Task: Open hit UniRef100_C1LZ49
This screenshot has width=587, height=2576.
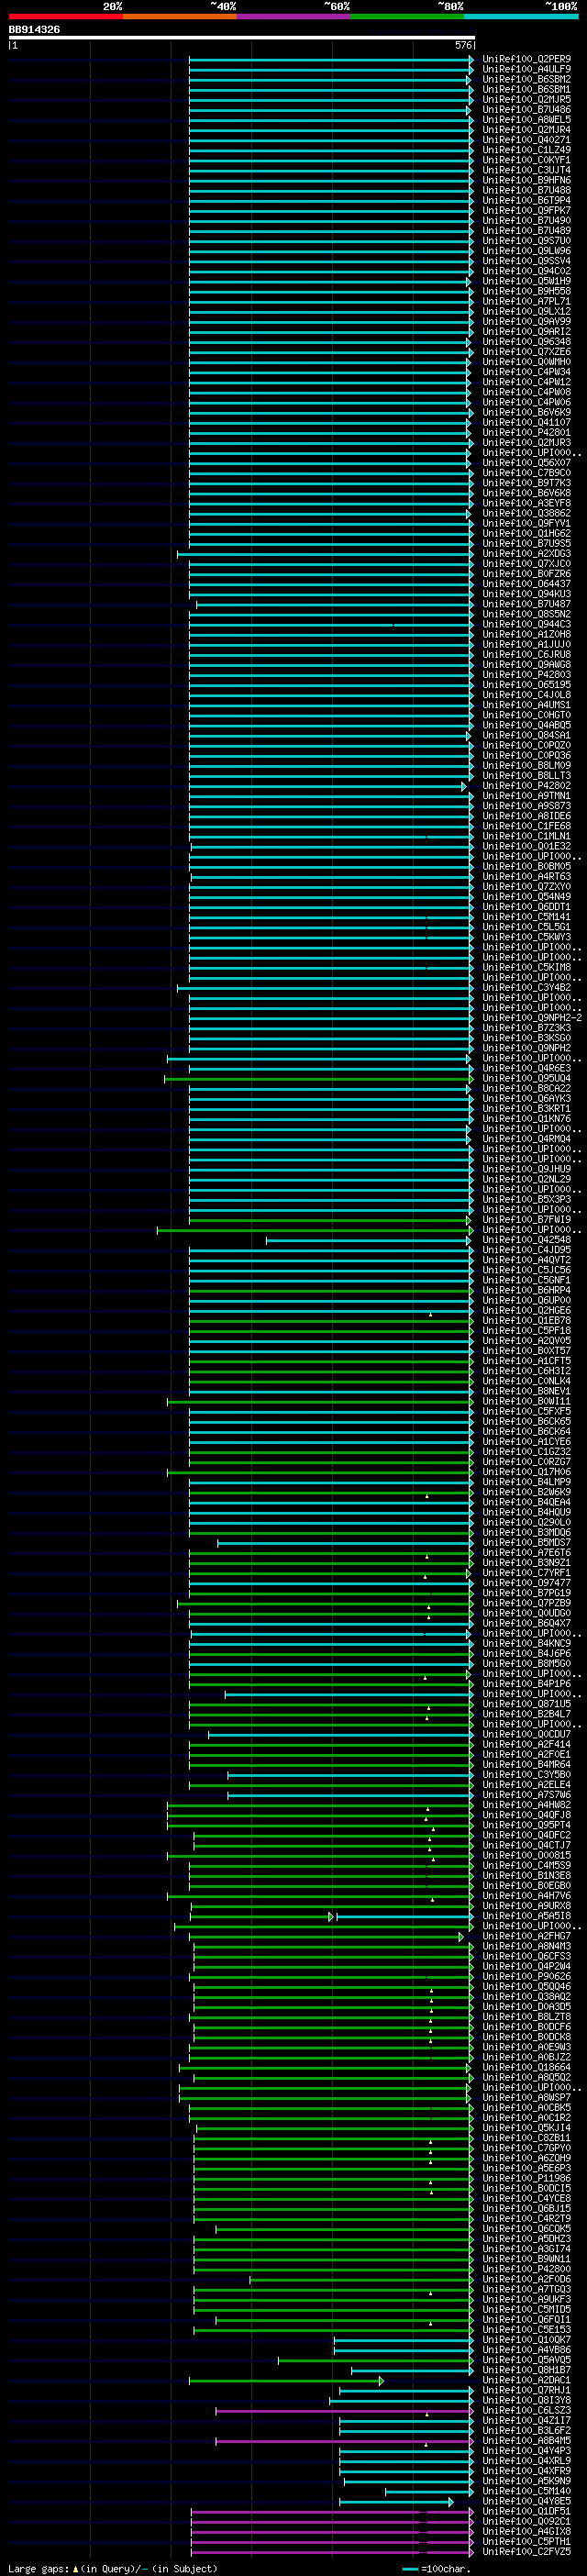Action: tap(527, 151)
